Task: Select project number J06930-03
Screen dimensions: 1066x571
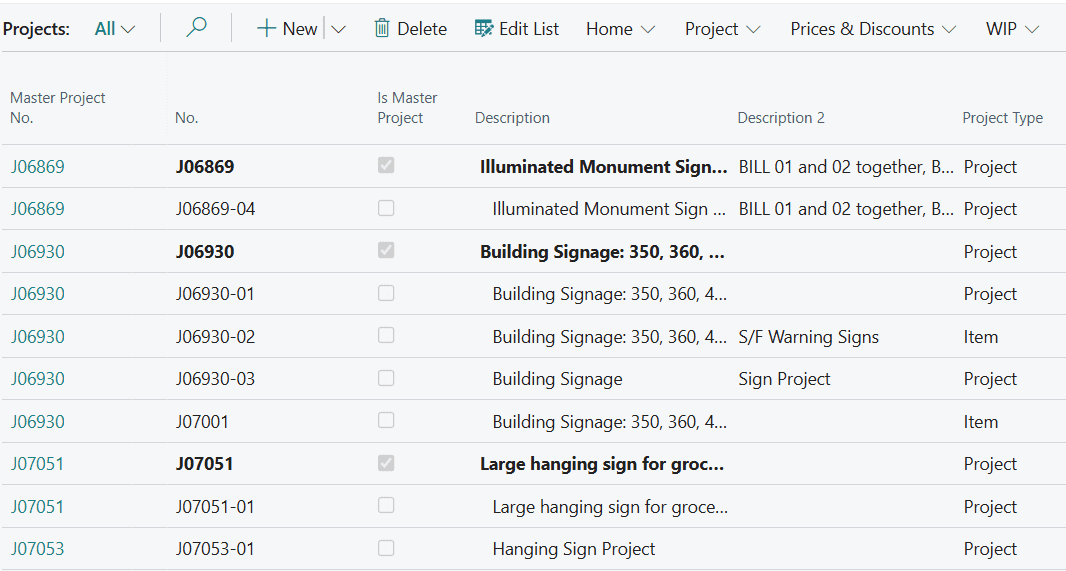Action: (215, 379)
